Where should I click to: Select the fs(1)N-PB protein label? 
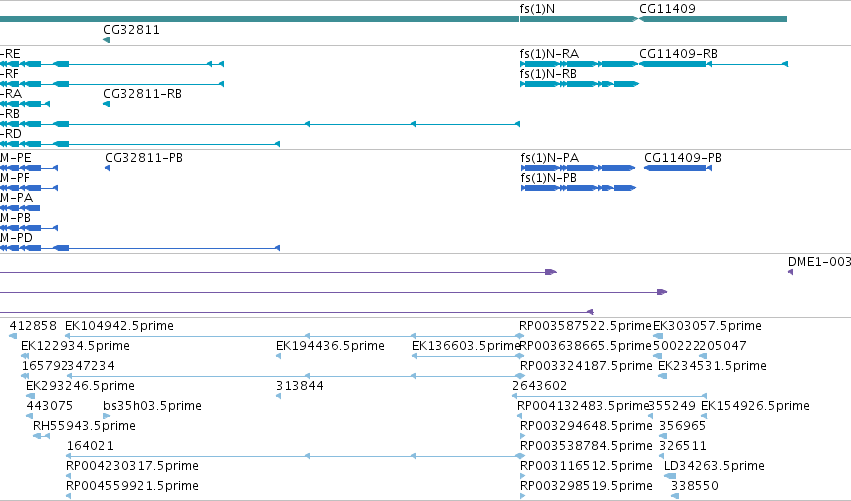(x=548, y=178)
